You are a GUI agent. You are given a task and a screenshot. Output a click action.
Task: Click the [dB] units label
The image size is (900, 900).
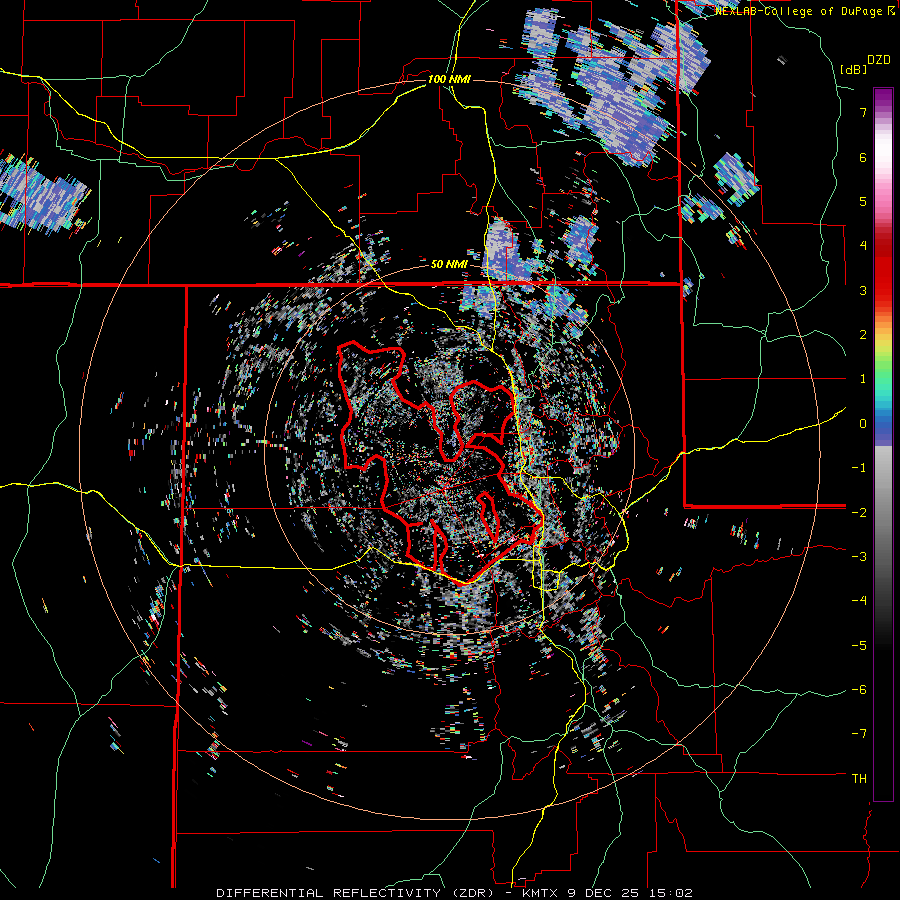(853, 69)
